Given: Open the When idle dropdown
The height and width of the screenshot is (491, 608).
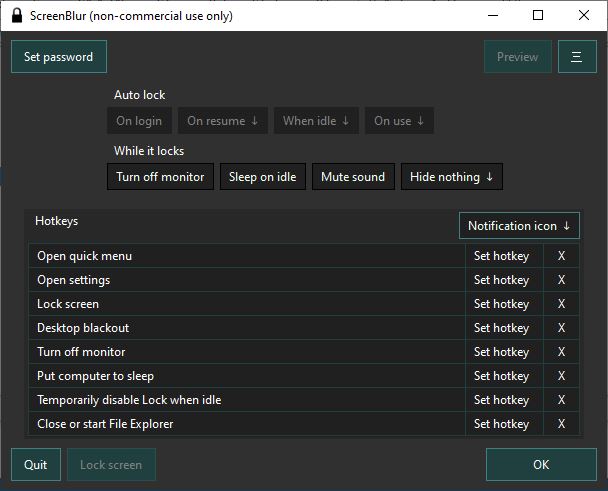Looking at the screenshot, I should [x=316, y=121].
